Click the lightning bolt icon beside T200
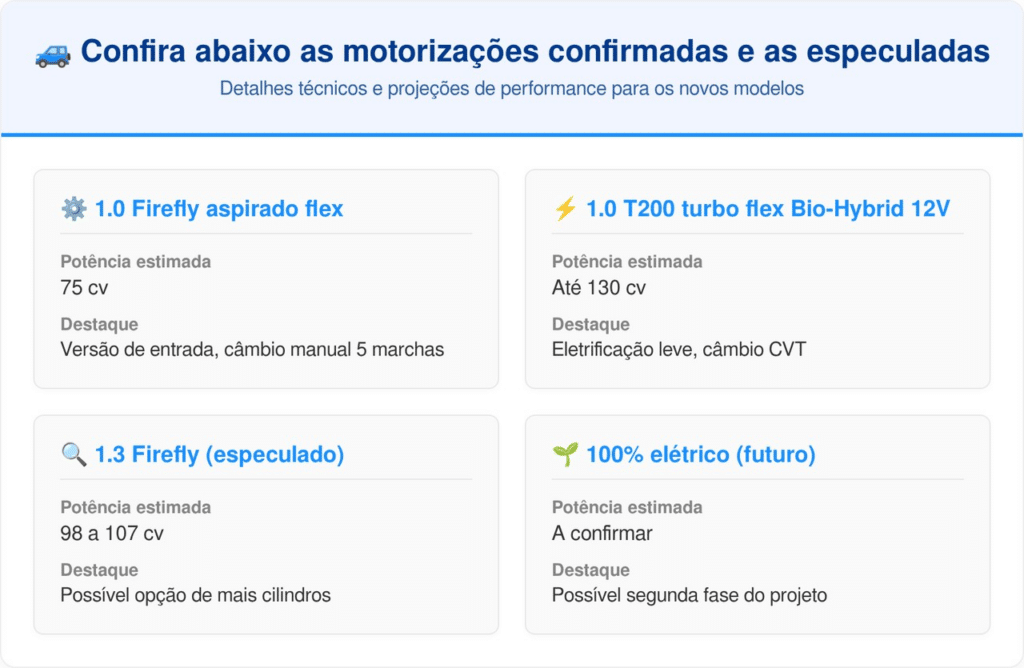 (x=565, y=209)
